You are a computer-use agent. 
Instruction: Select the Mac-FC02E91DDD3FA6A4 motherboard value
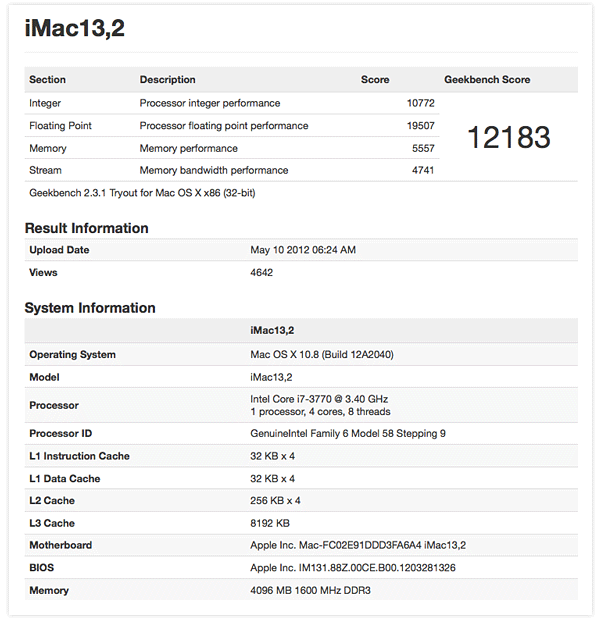358,545
